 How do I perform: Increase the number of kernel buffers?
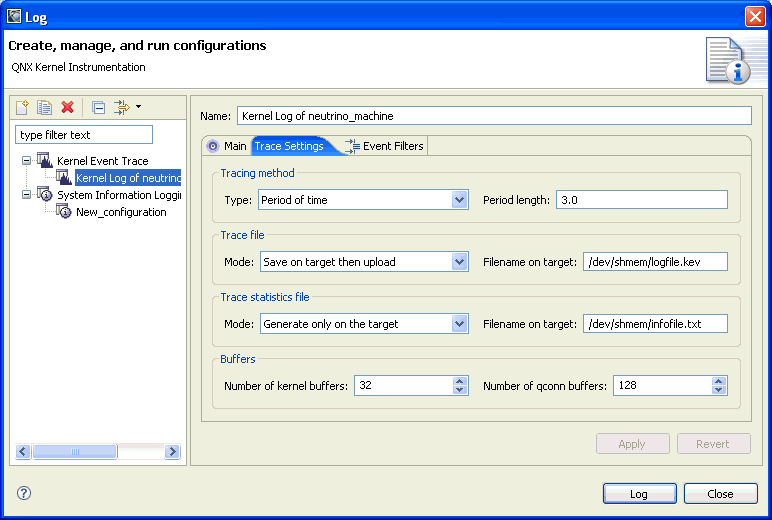click(x=459, y=381)
